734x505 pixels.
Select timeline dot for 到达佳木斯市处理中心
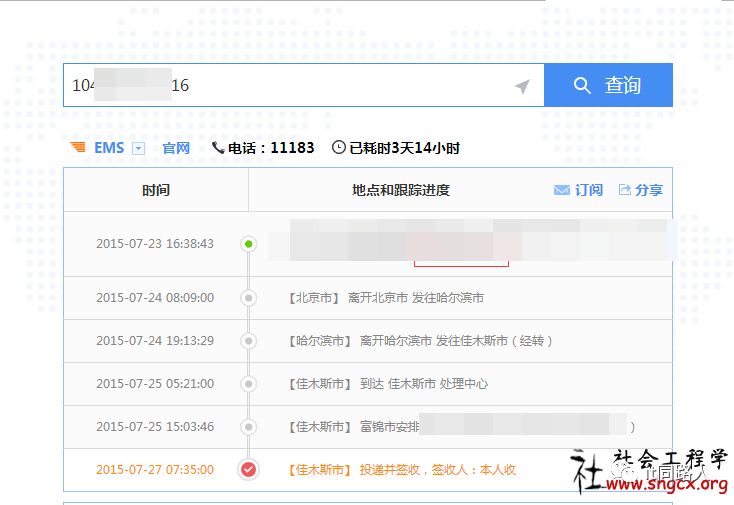click(x=249, y=384)
